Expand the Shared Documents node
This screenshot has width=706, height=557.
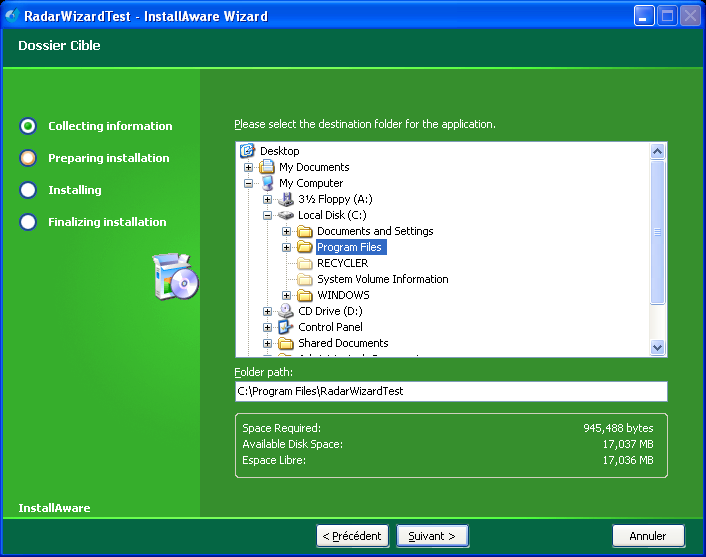[x=267, y=344]
